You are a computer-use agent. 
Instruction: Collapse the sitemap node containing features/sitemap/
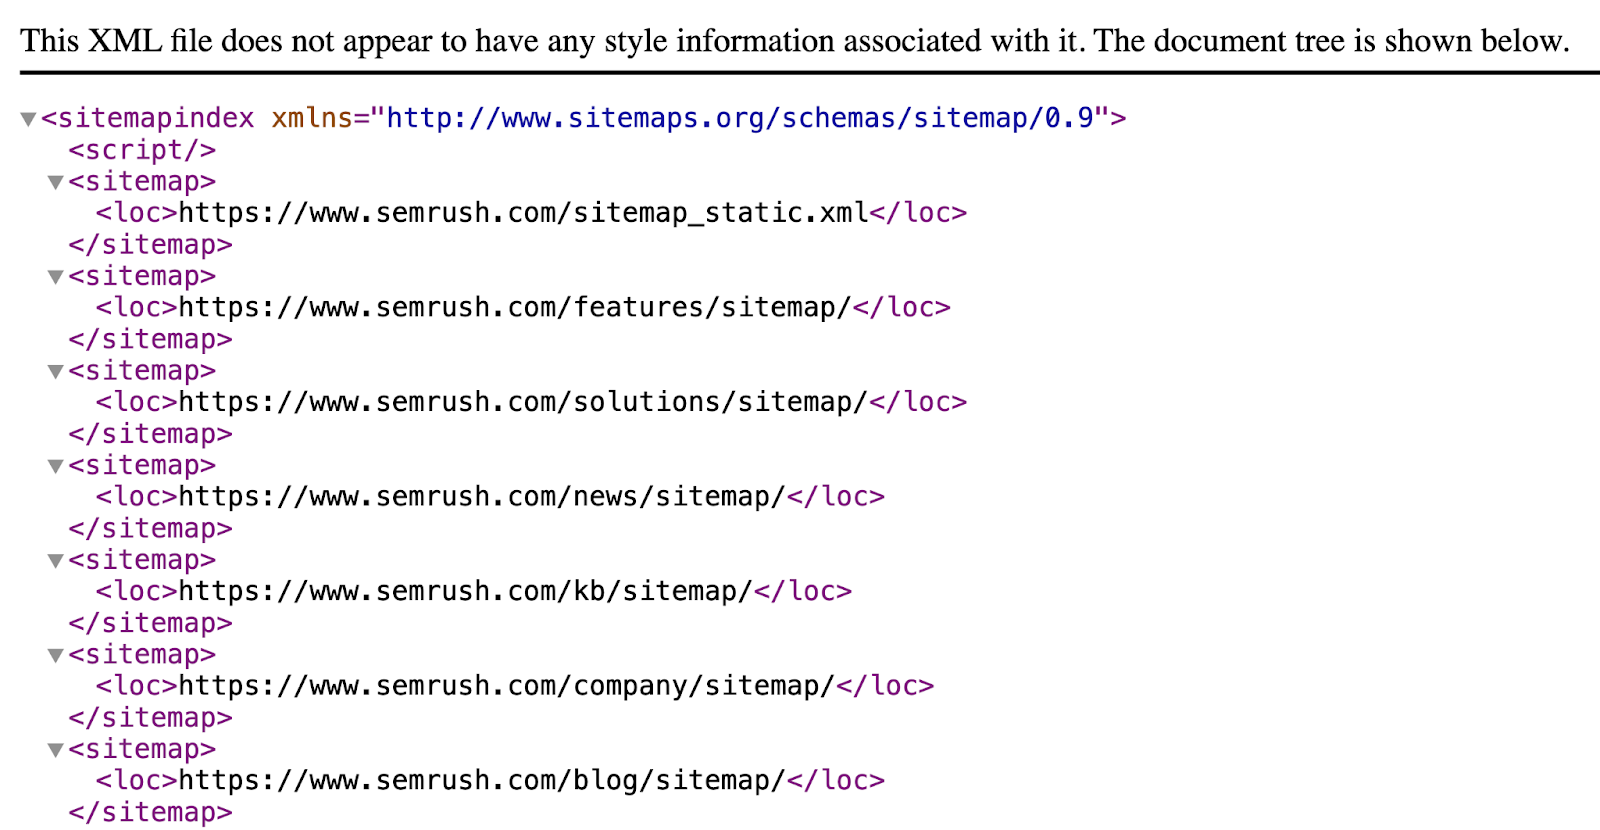[x=56, y=277]
